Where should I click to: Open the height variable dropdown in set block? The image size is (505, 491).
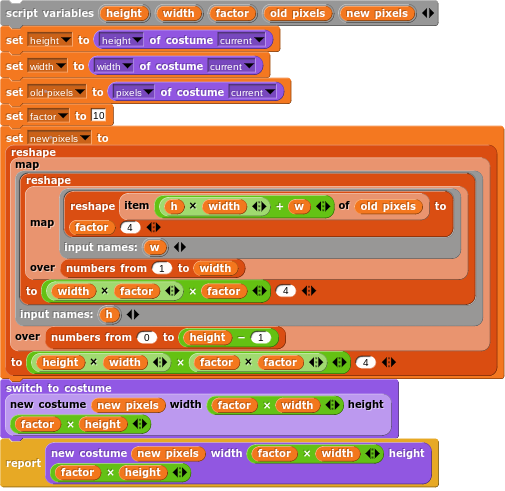point(66,40)
